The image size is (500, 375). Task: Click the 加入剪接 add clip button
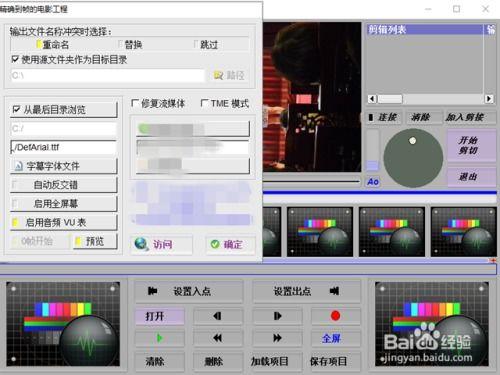click(x=470, y=117)
